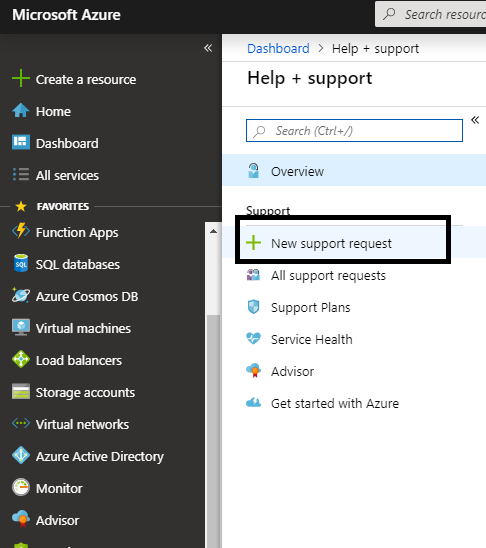Collapse the Help + support menu pane

[475, 120]
